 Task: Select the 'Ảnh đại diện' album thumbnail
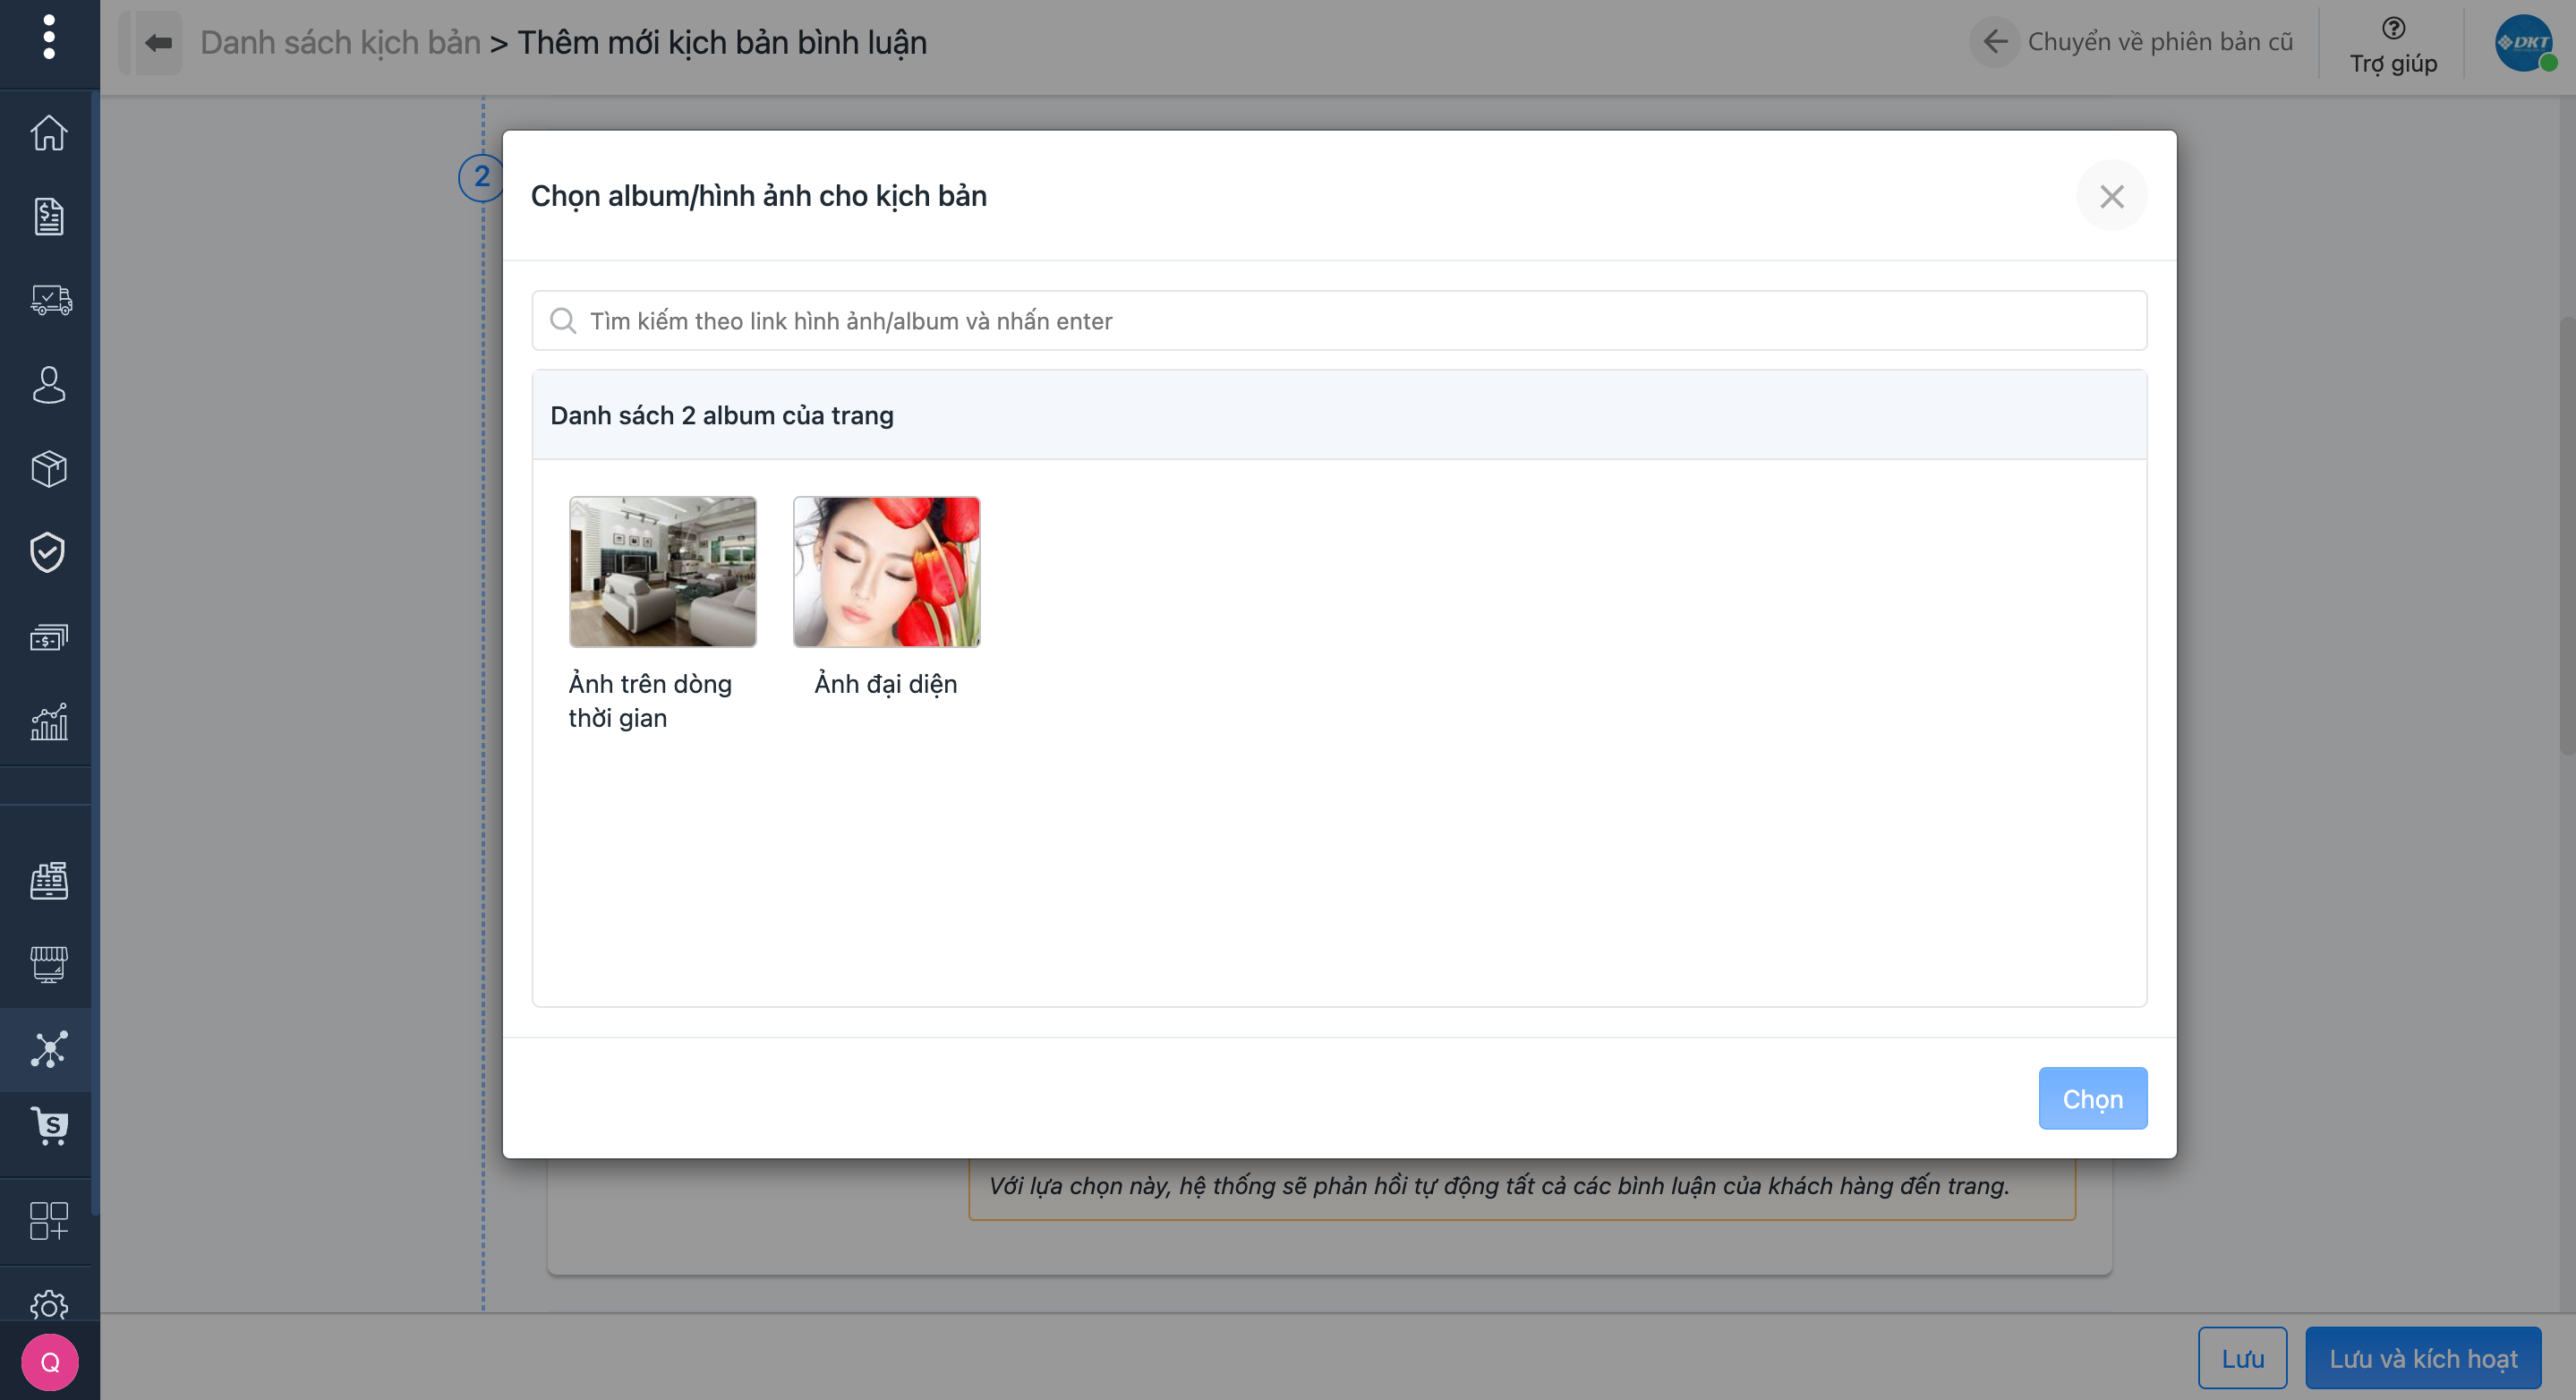click(x=886, y=571)
